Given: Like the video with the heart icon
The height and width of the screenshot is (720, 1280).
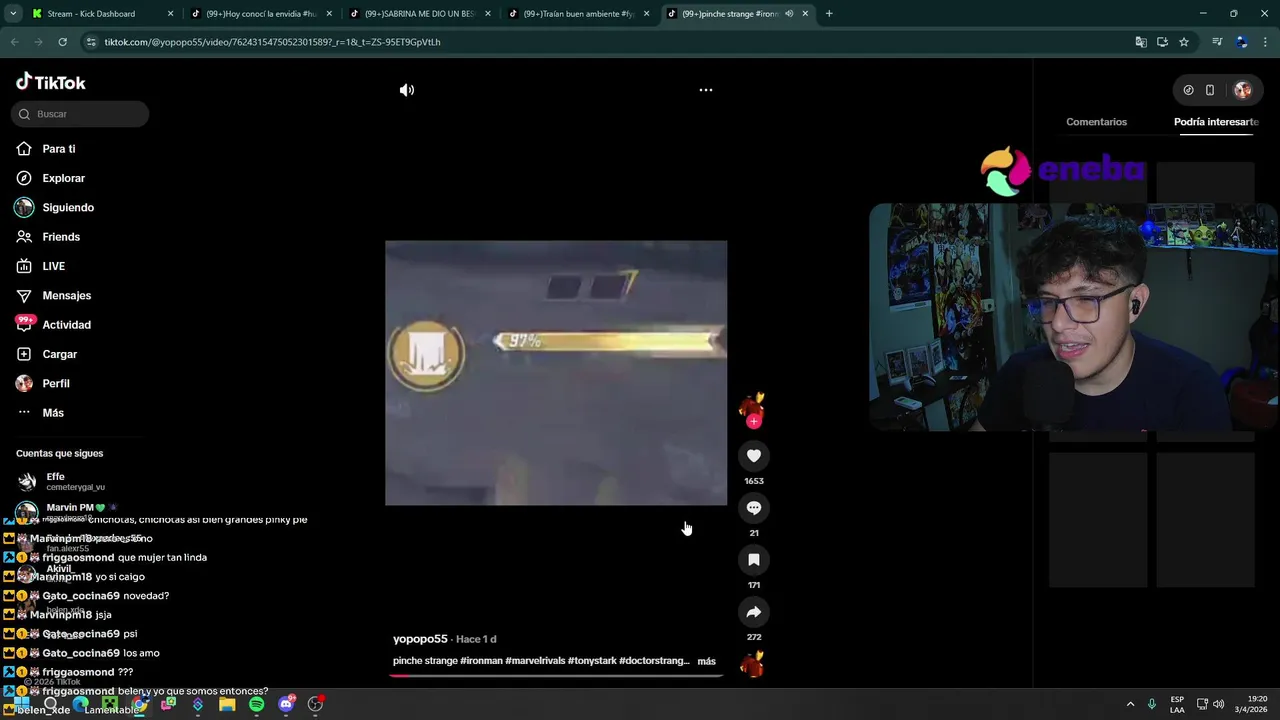Looking at the screenshot, I should [754, 456].
